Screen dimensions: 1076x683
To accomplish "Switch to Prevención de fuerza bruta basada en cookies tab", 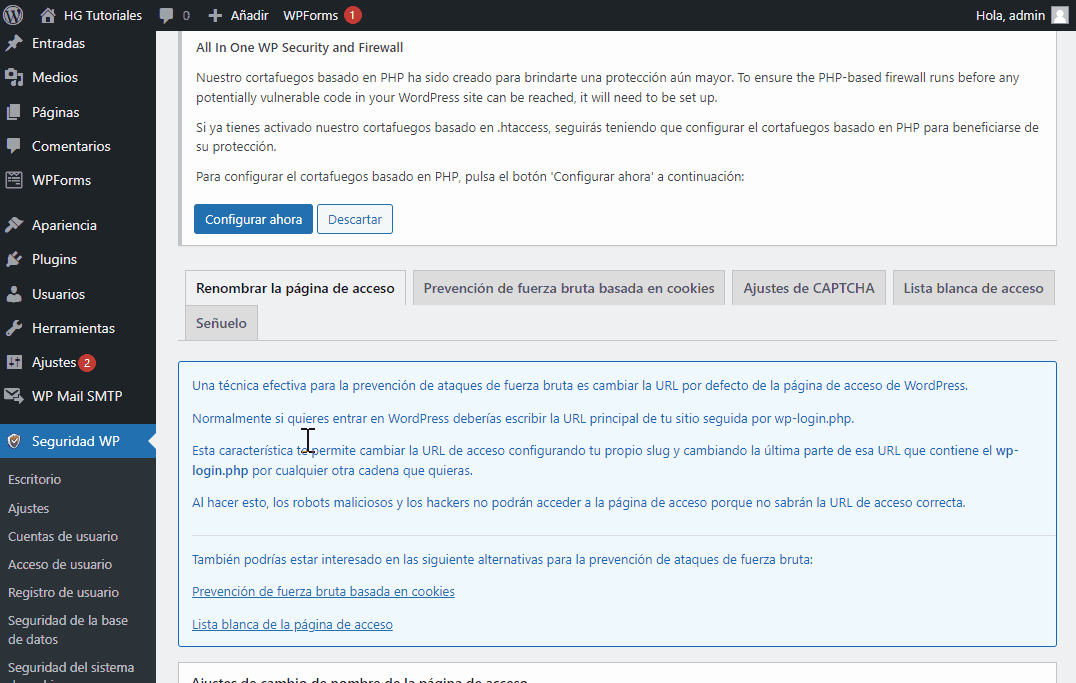I will [x=569, y=288].
